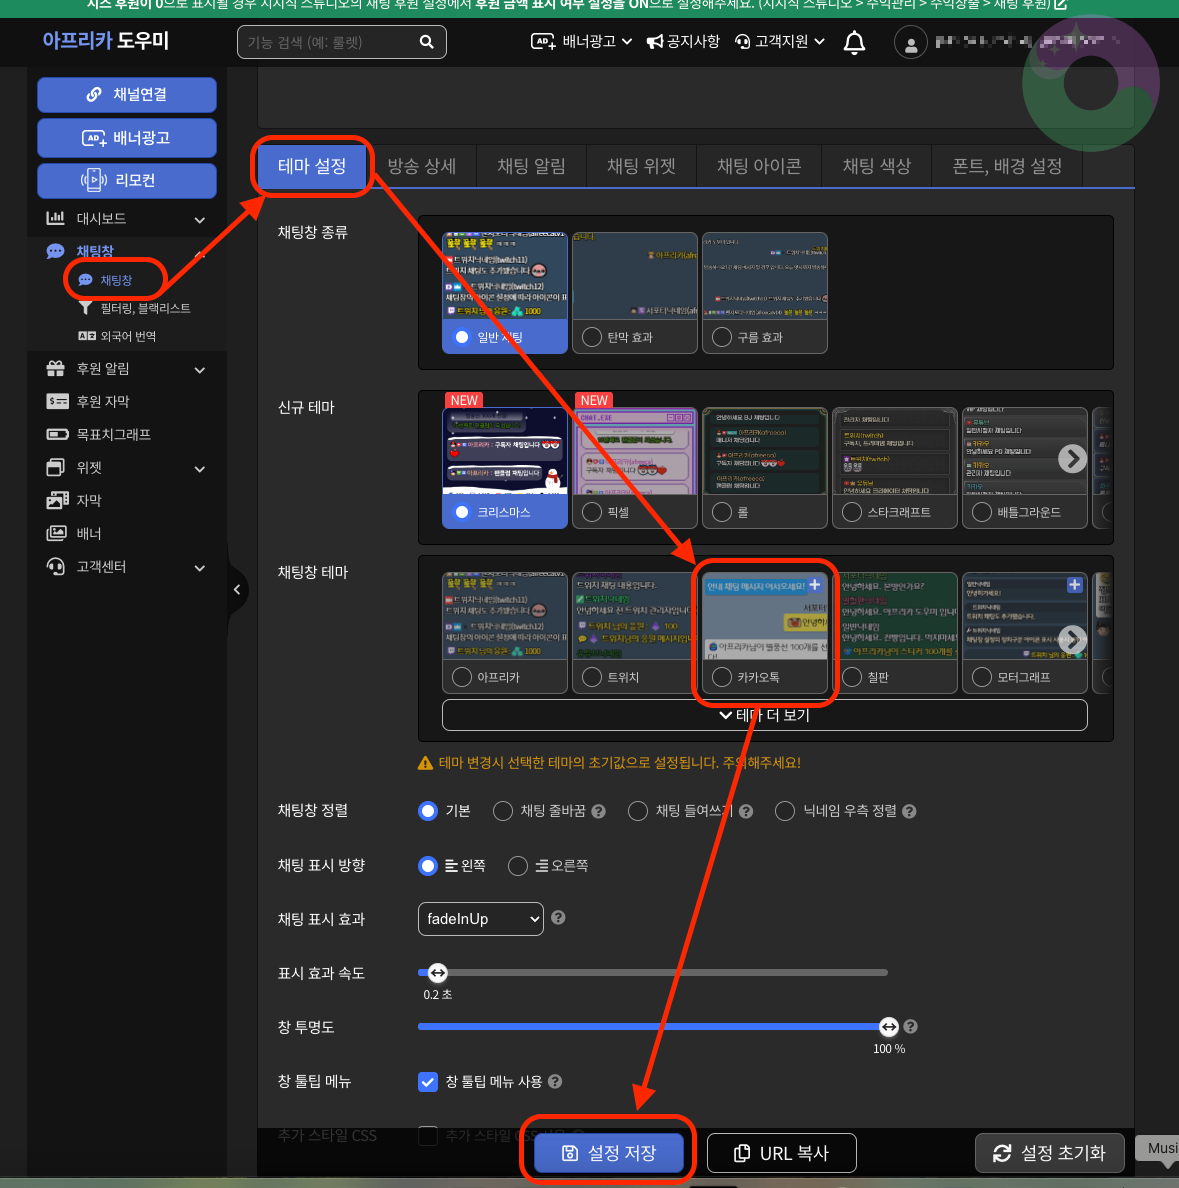Open the notifications bell

[854, 42]
